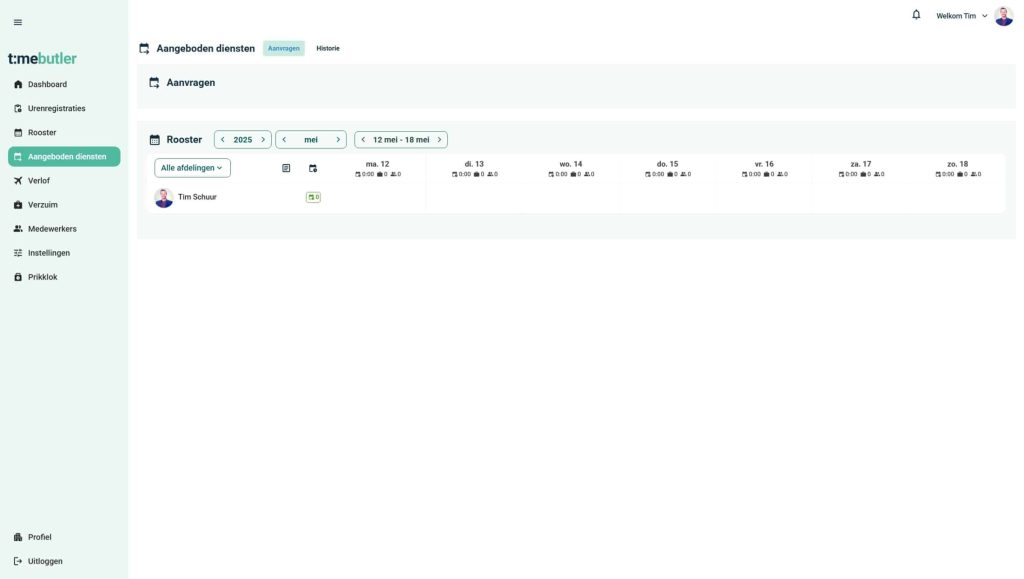This screenshot has width=1024, height=579.
Task: Select Aangeboden diensten in the sidebar
Action: point(64,157)
